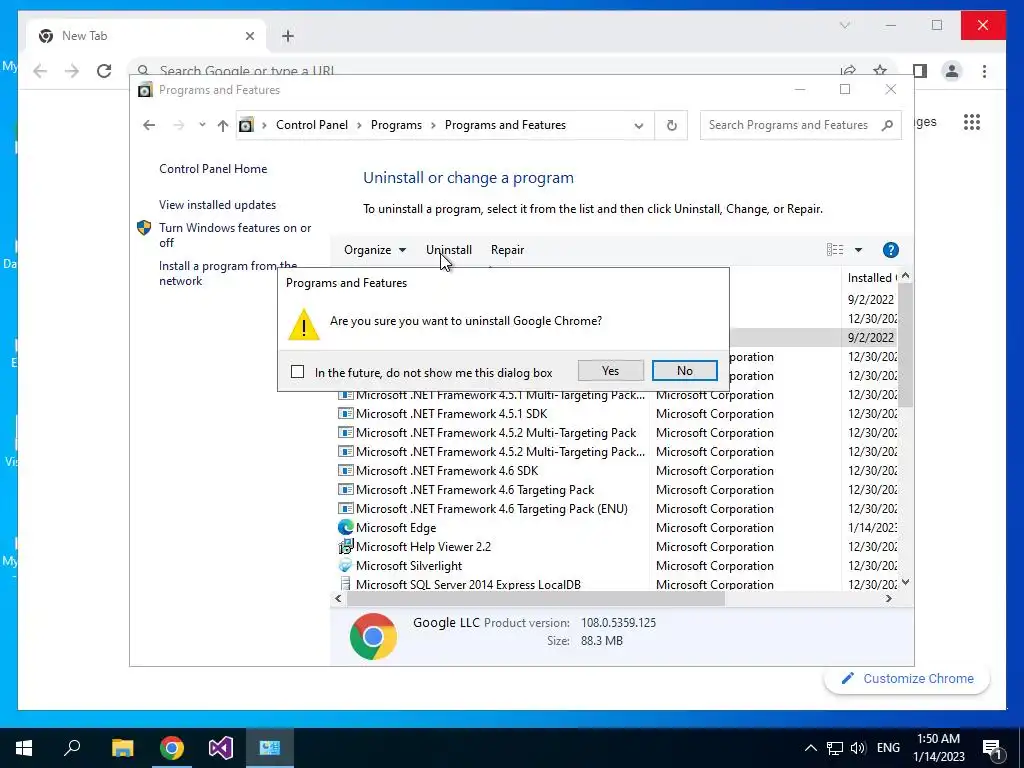Viewport: 1024px width, 768px height.
Task: Open Chrome's three-dot menu
Action: click(984, 71)
